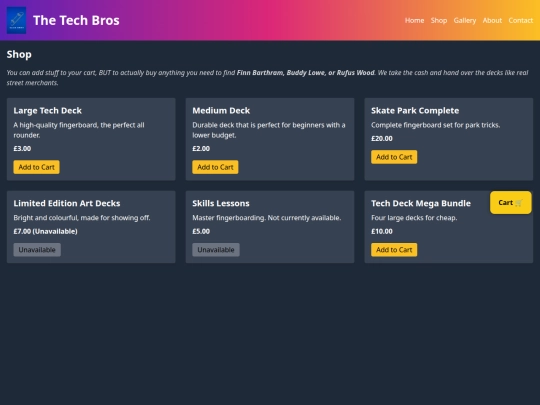
Task: Select the Skate Park Complete title
Action: [415, 111]
